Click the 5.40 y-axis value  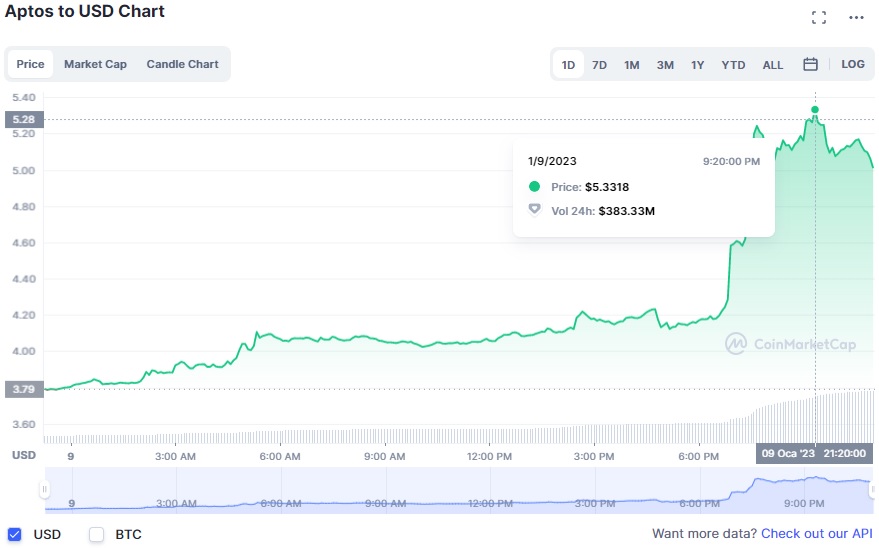(24, 97)
